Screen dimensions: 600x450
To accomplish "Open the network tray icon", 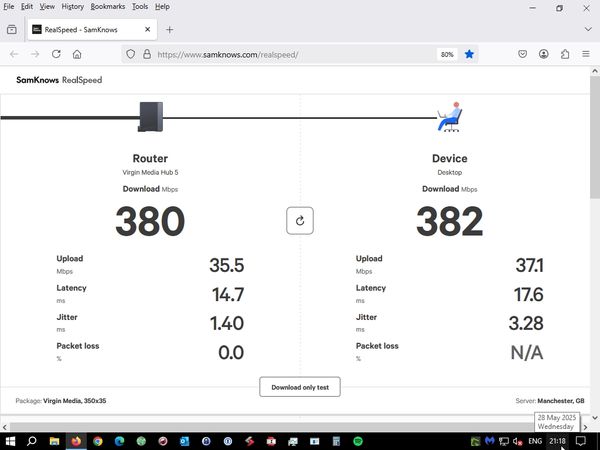I will pos(504,441).
